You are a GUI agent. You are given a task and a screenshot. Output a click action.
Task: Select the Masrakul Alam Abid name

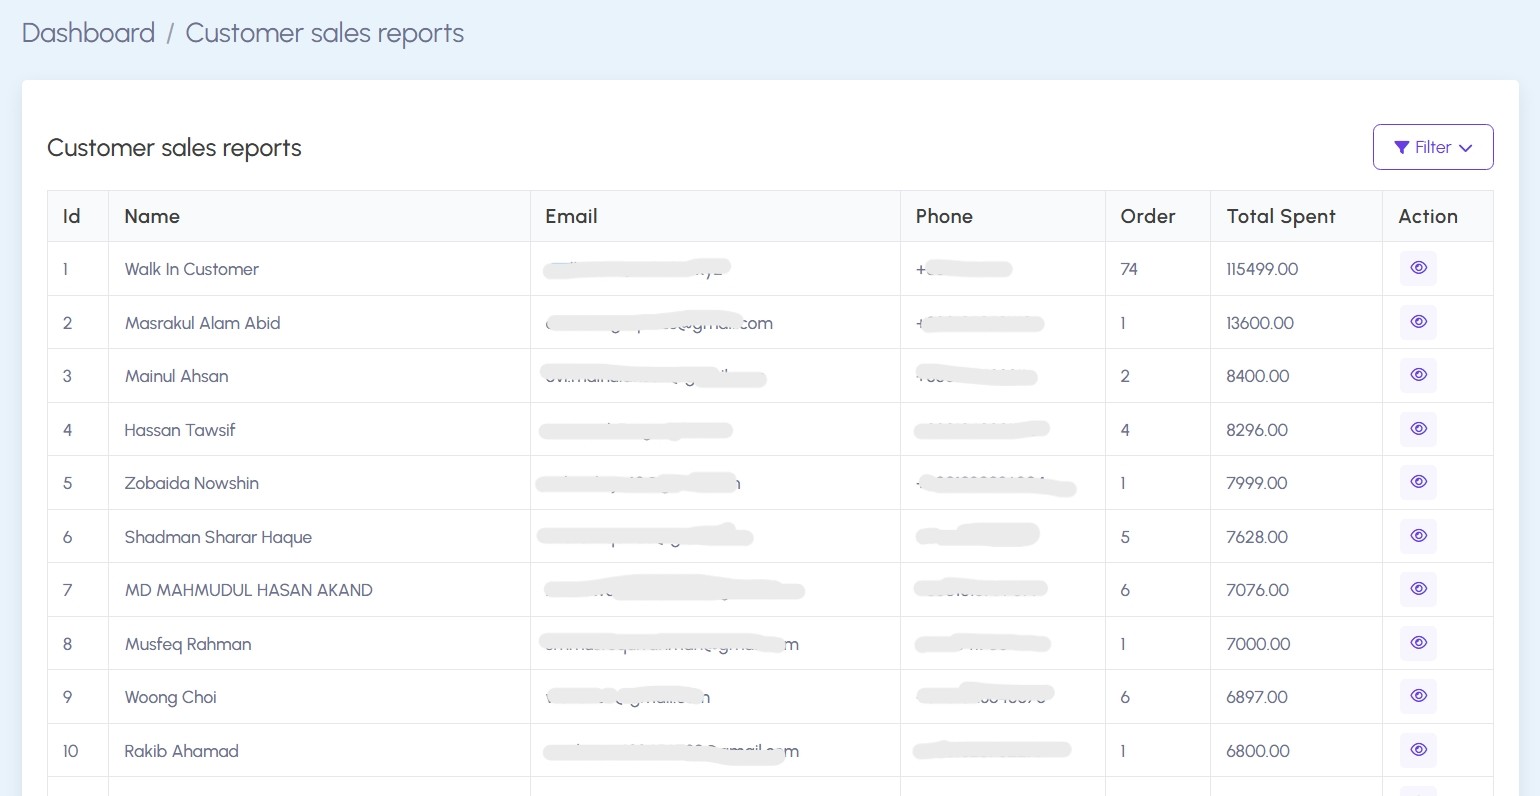202,323
